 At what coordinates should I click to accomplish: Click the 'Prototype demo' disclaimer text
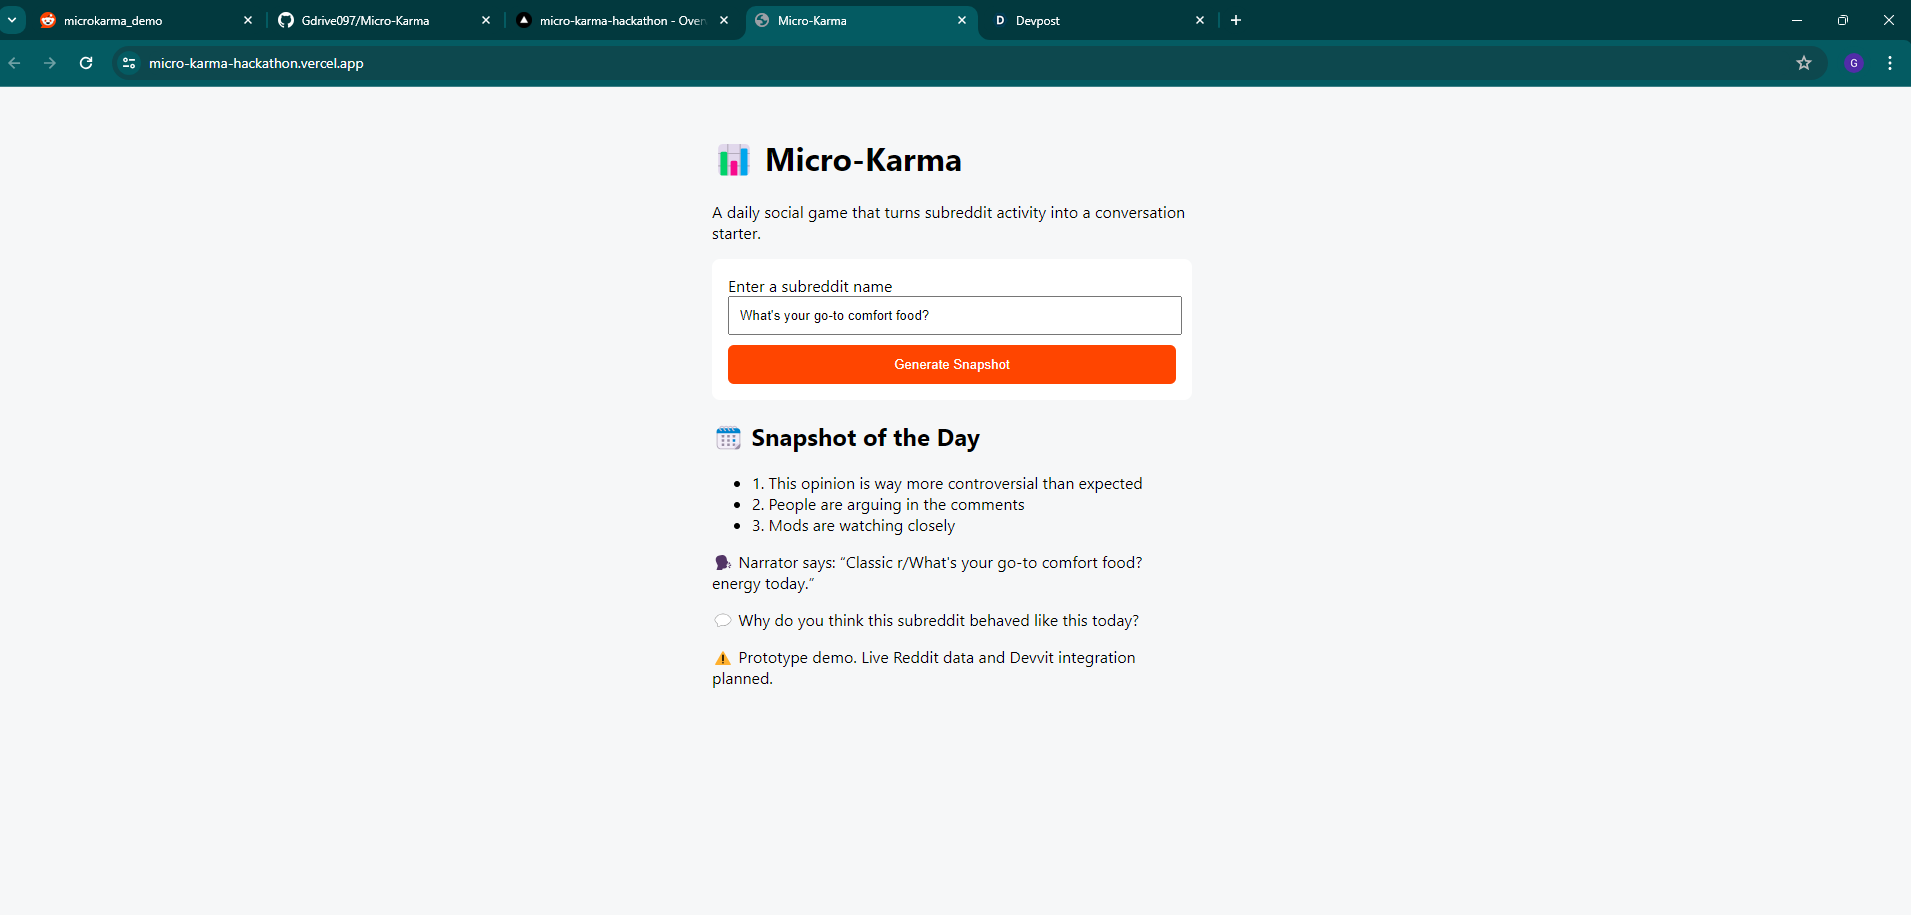pyautogui.click(x=924, y=668)
